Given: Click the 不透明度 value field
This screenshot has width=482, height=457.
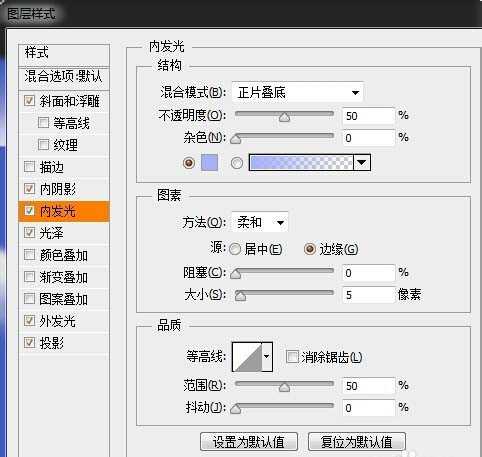Looking at the screenshot, I should point(368,116).
